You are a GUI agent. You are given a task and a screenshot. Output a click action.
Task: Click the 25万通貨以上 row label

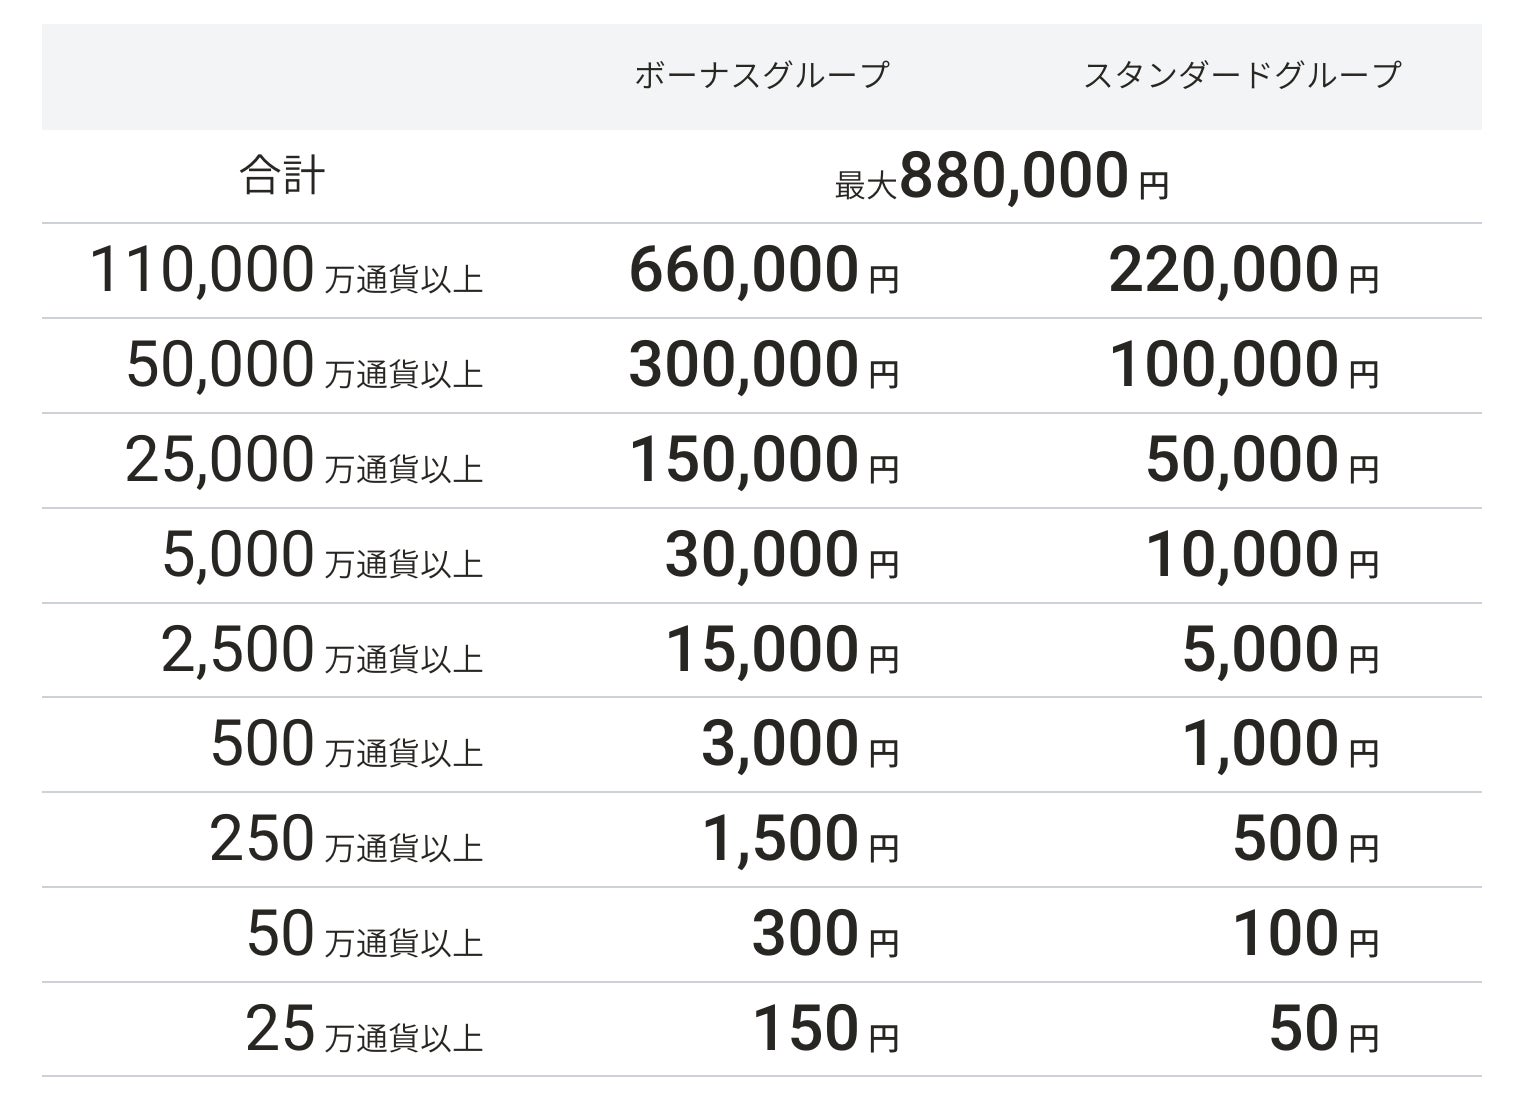point(364,1030)
